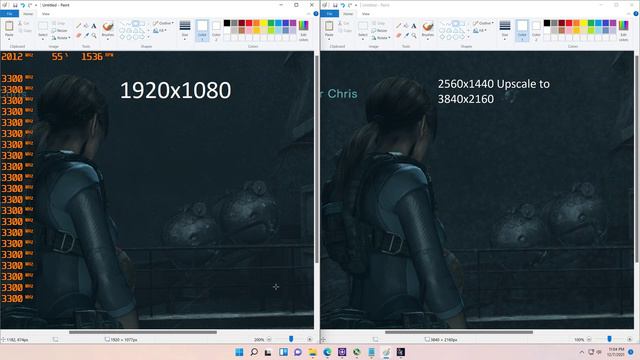
Task: Click the zoom out button in left Paint status bar
Action: [x=269, y=339]
